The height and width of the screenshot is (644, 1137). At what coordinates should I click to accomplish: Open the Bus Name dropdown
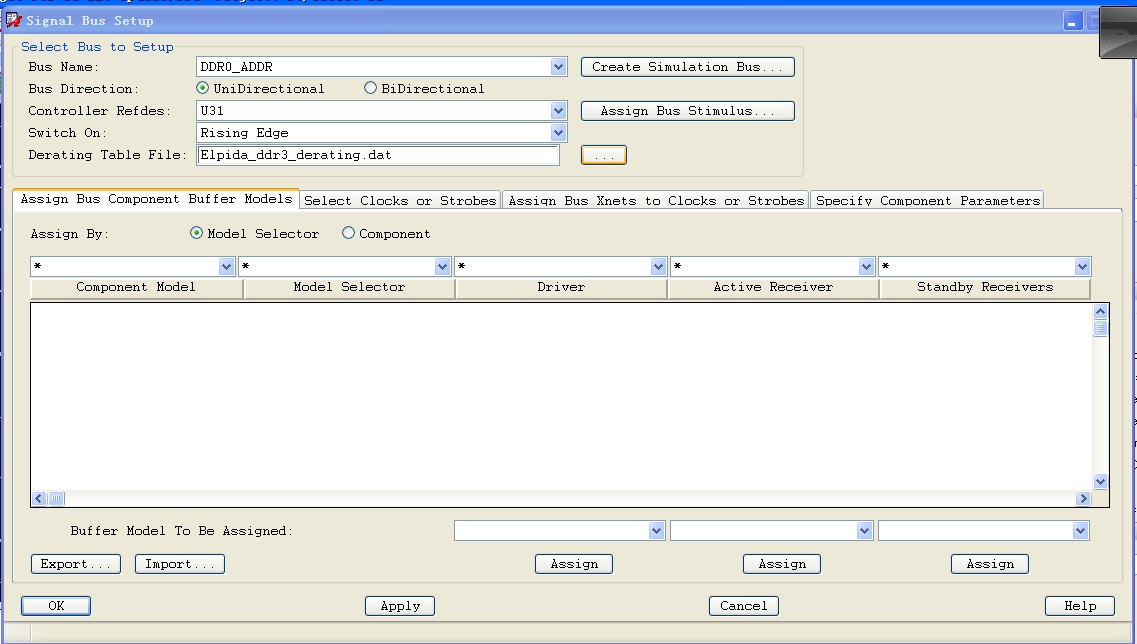click(558, 67)
